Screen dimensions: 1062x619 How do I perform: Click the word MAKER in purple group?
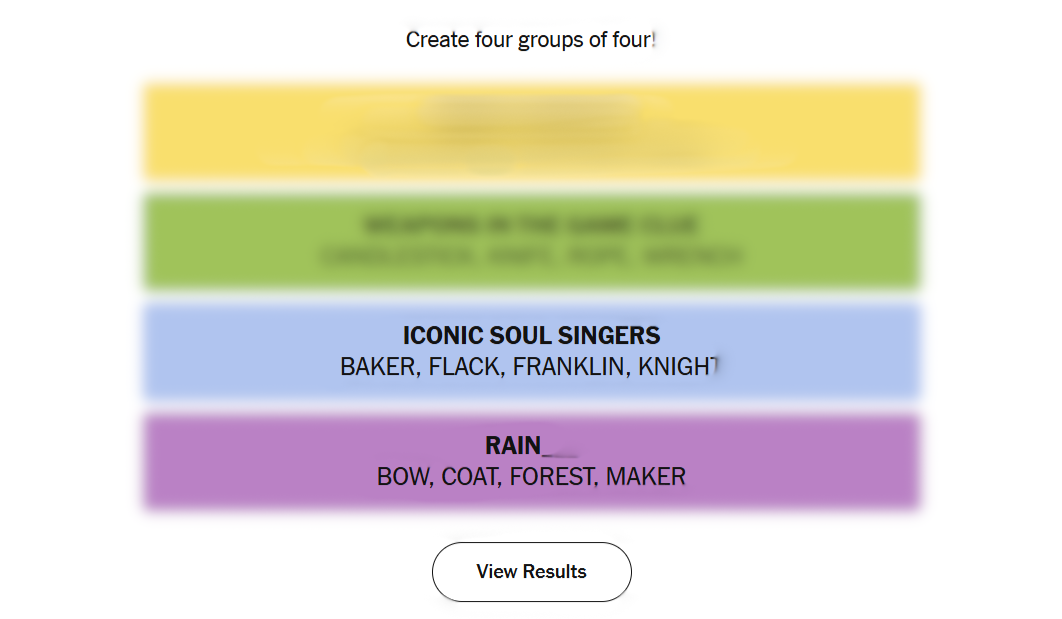[x=646, y=477]
